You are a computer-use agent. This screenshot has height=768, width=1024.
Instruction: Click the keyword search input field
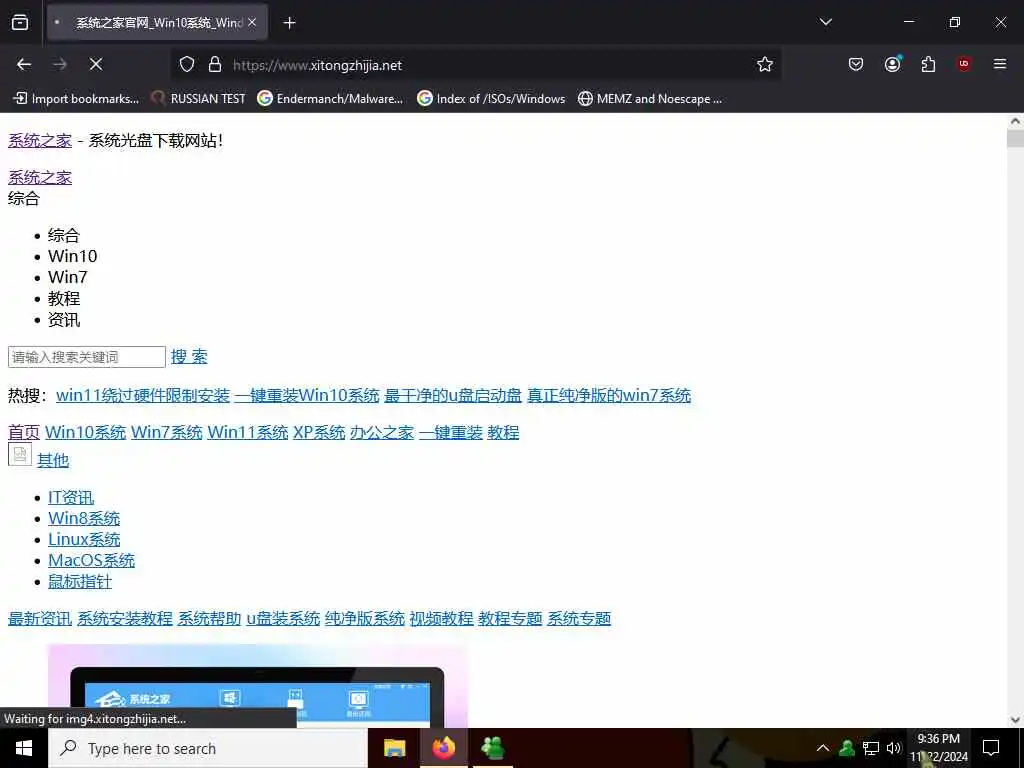pos(87,357)
